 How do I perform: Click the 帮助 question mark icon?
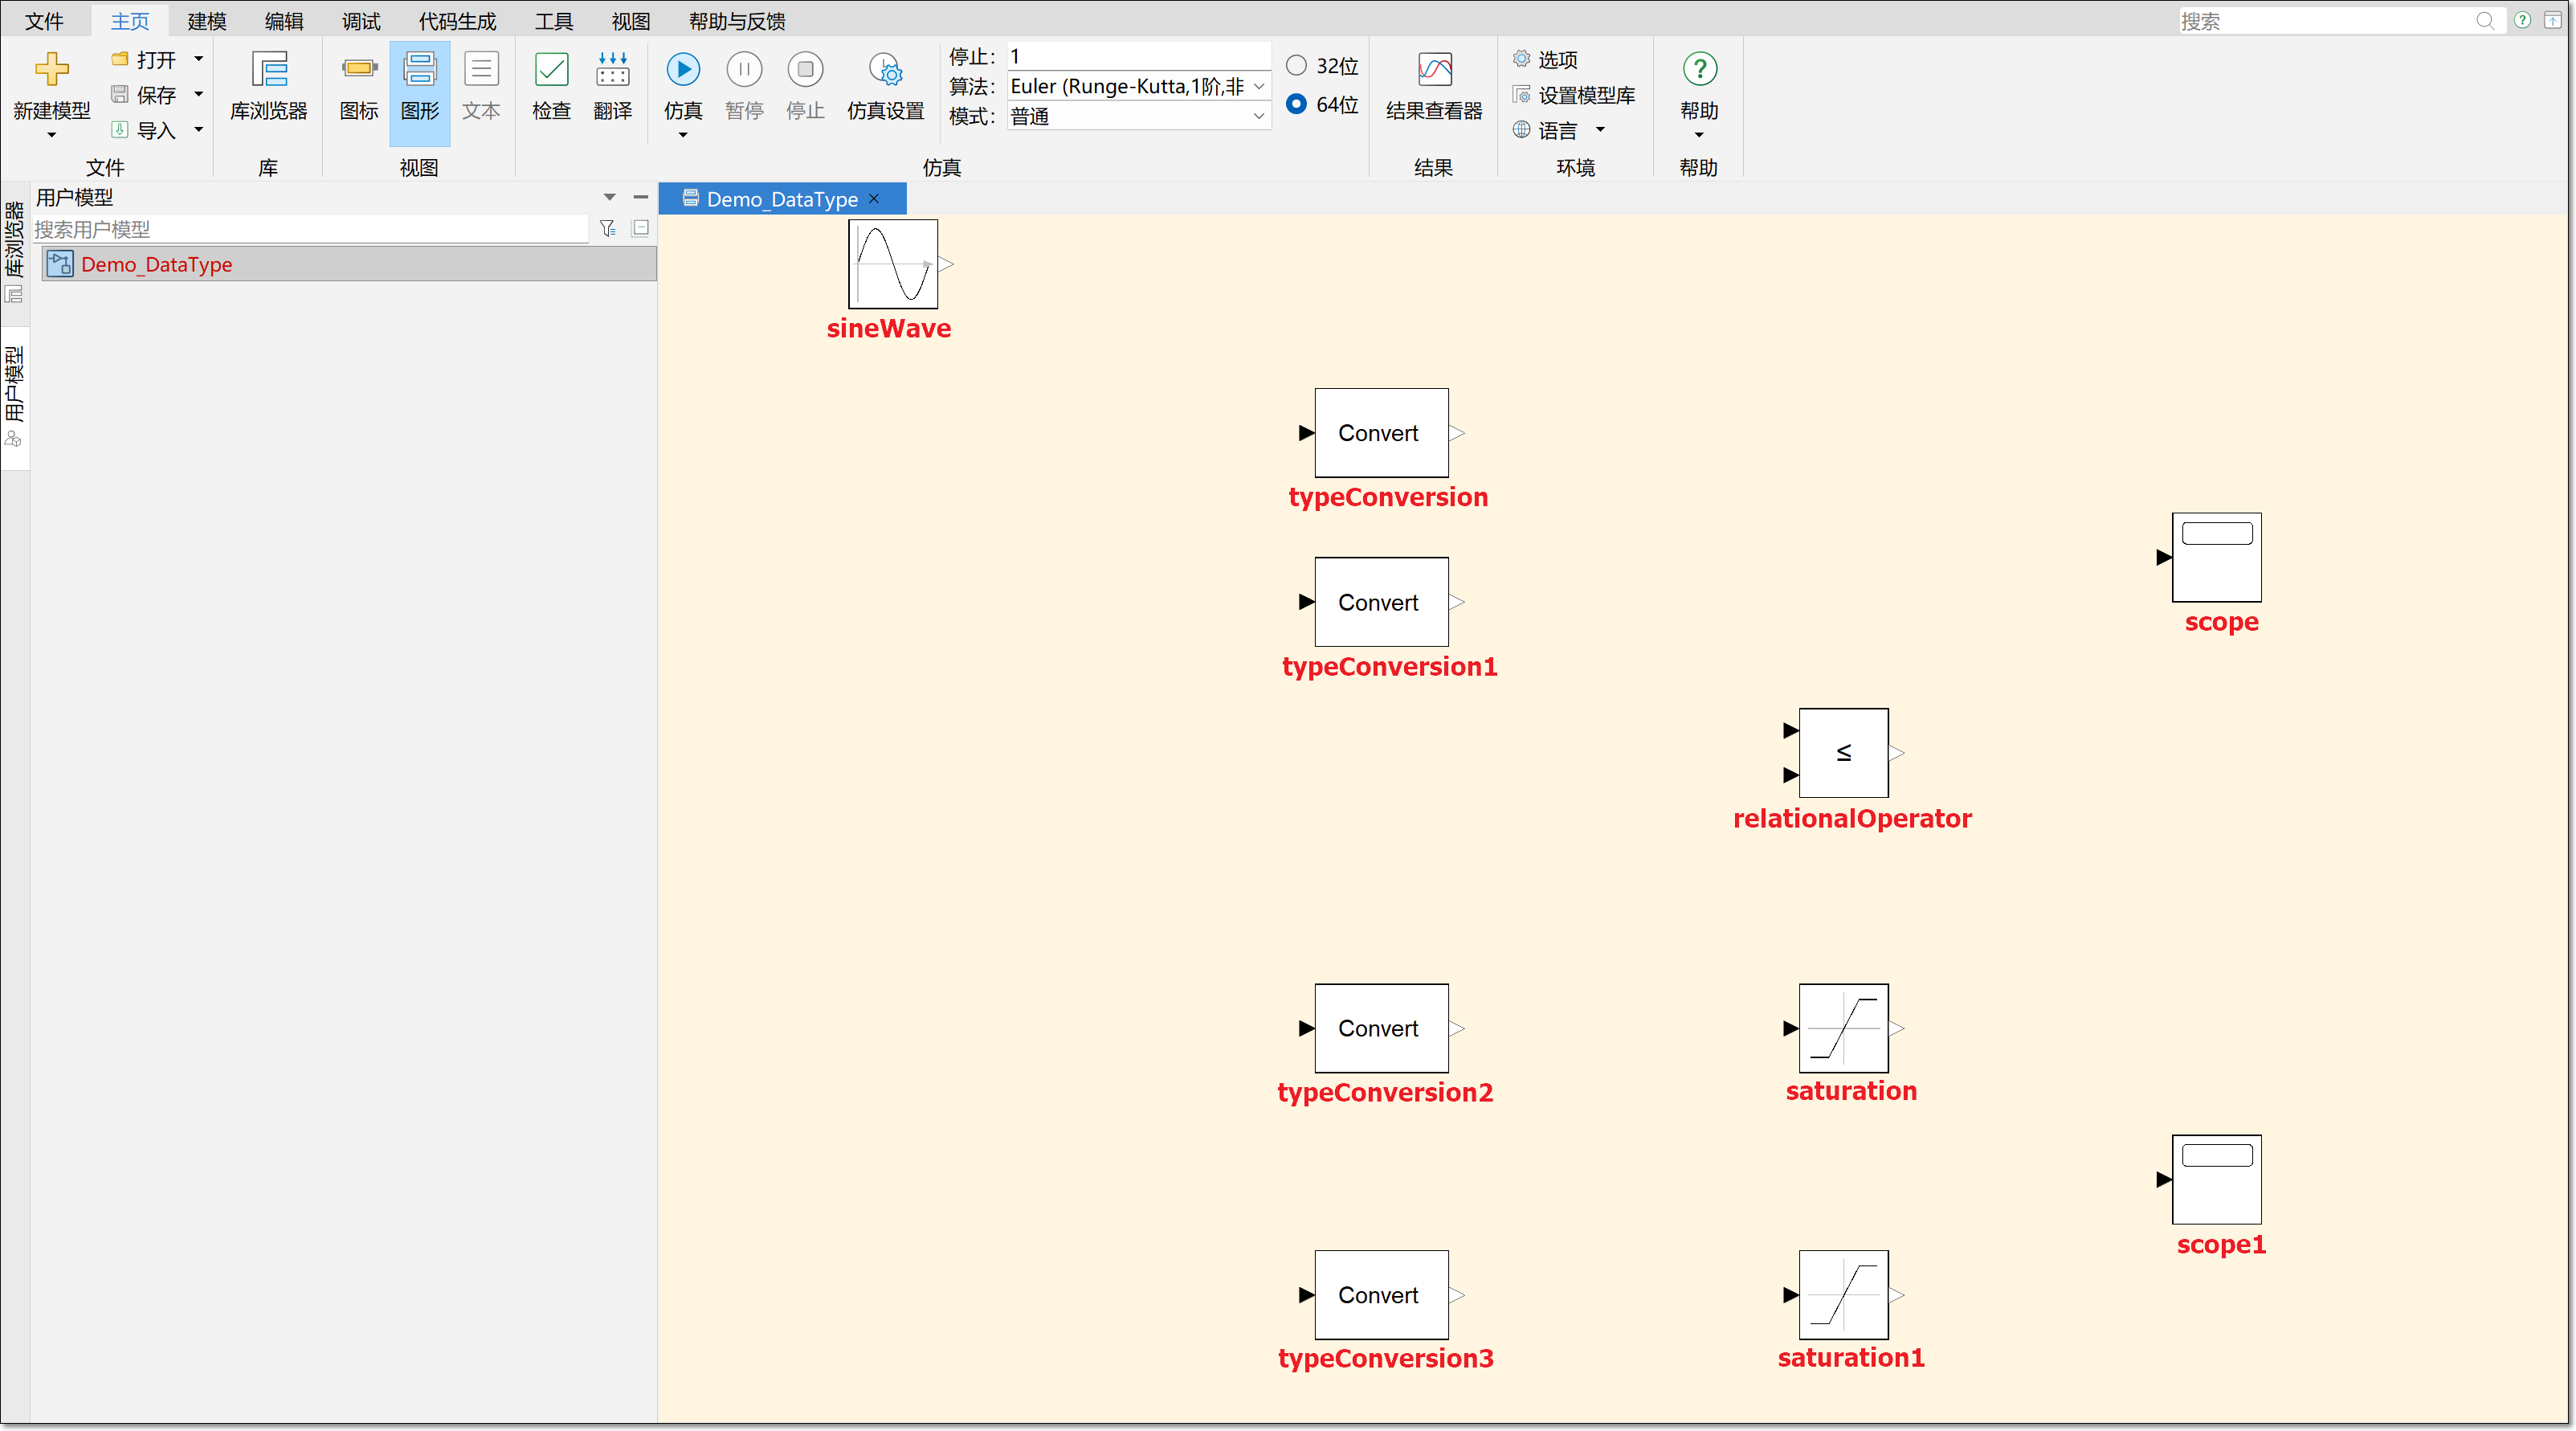(1700, 69)
